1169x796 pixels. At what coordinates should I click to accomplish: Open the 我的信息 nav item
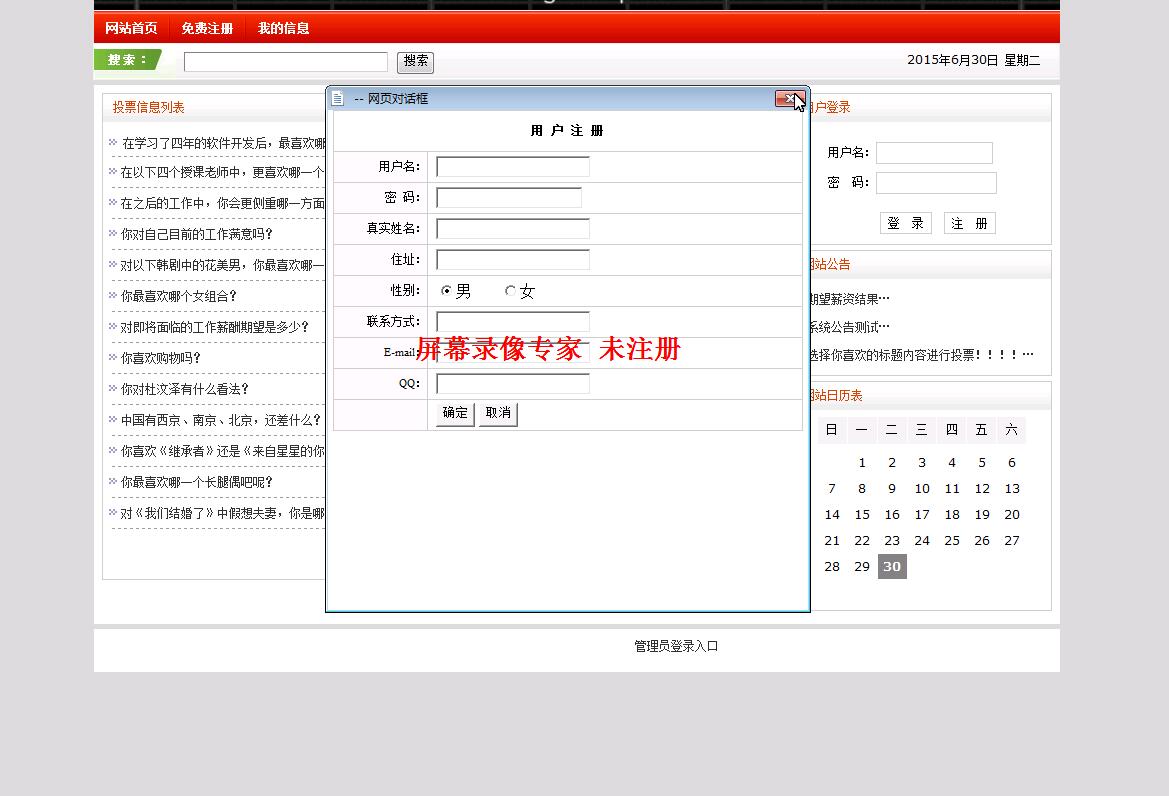(x=283, y=28)
